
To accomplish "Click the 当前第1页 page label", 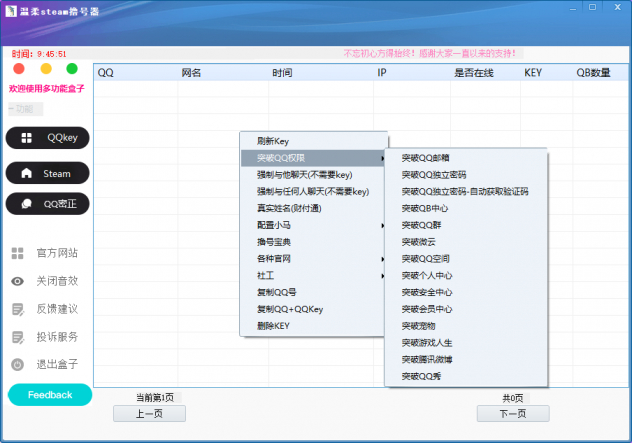I will pyautogui.click(x=155, y=398).
